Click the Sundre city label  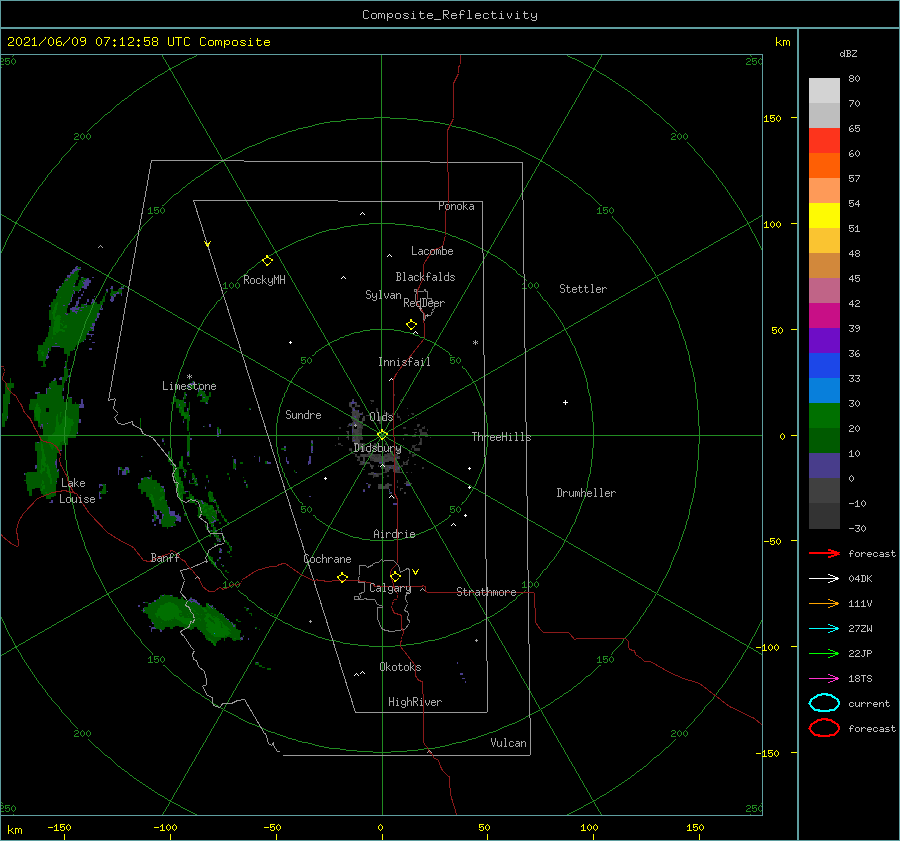(303, 414)
